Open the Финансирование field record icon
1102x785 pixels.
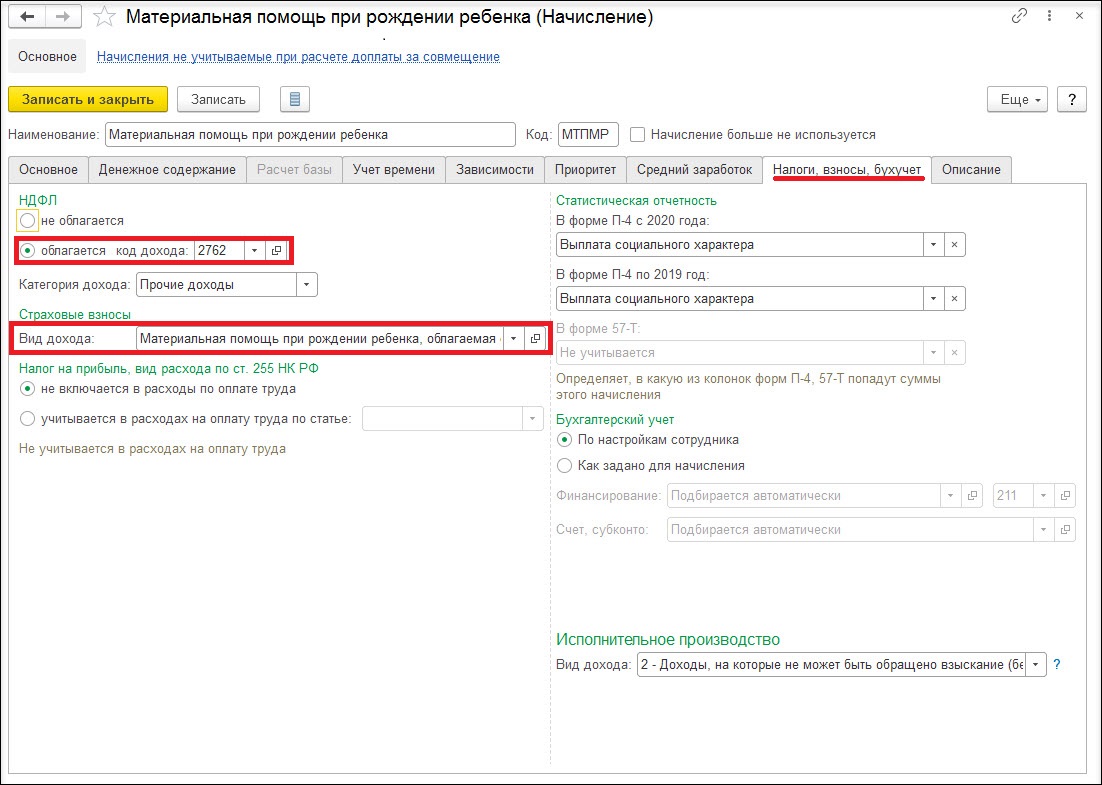click(x=972, y=495)
